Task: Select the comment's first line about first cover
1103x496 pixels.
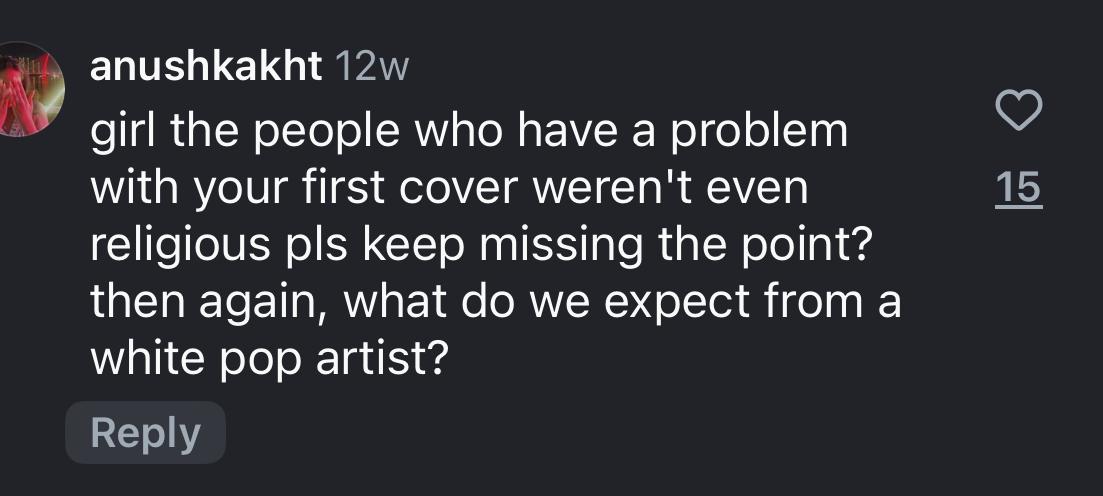Action: (x=468, y=131)
